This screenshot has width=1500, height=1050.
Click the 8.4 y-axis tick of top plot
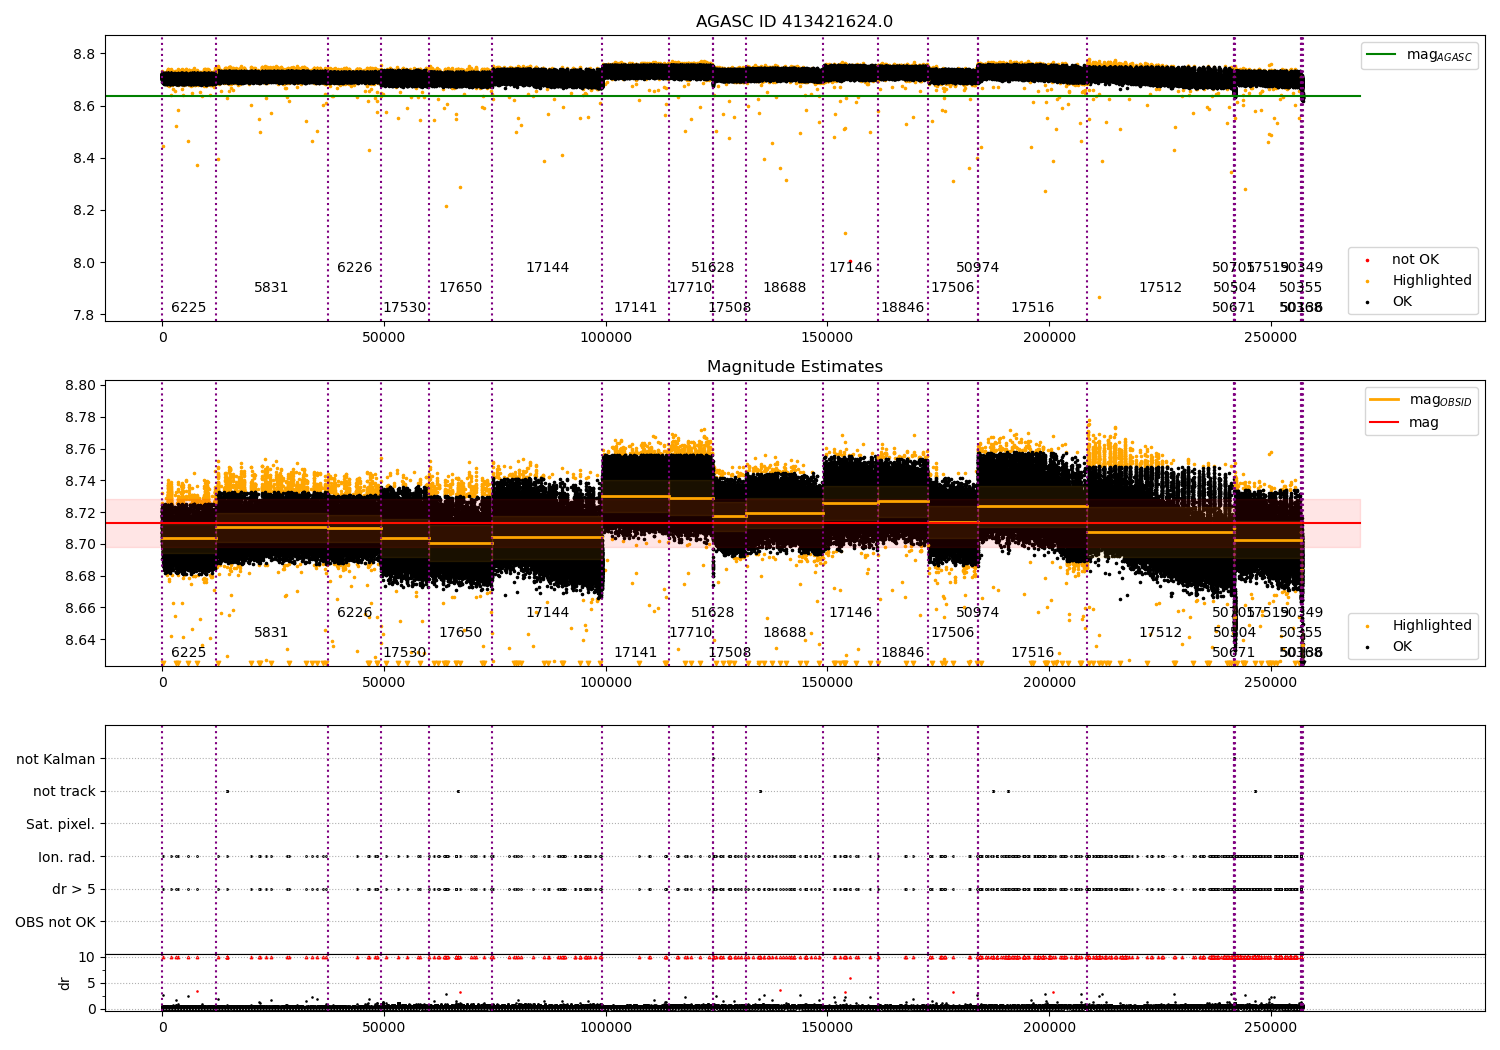84,159
